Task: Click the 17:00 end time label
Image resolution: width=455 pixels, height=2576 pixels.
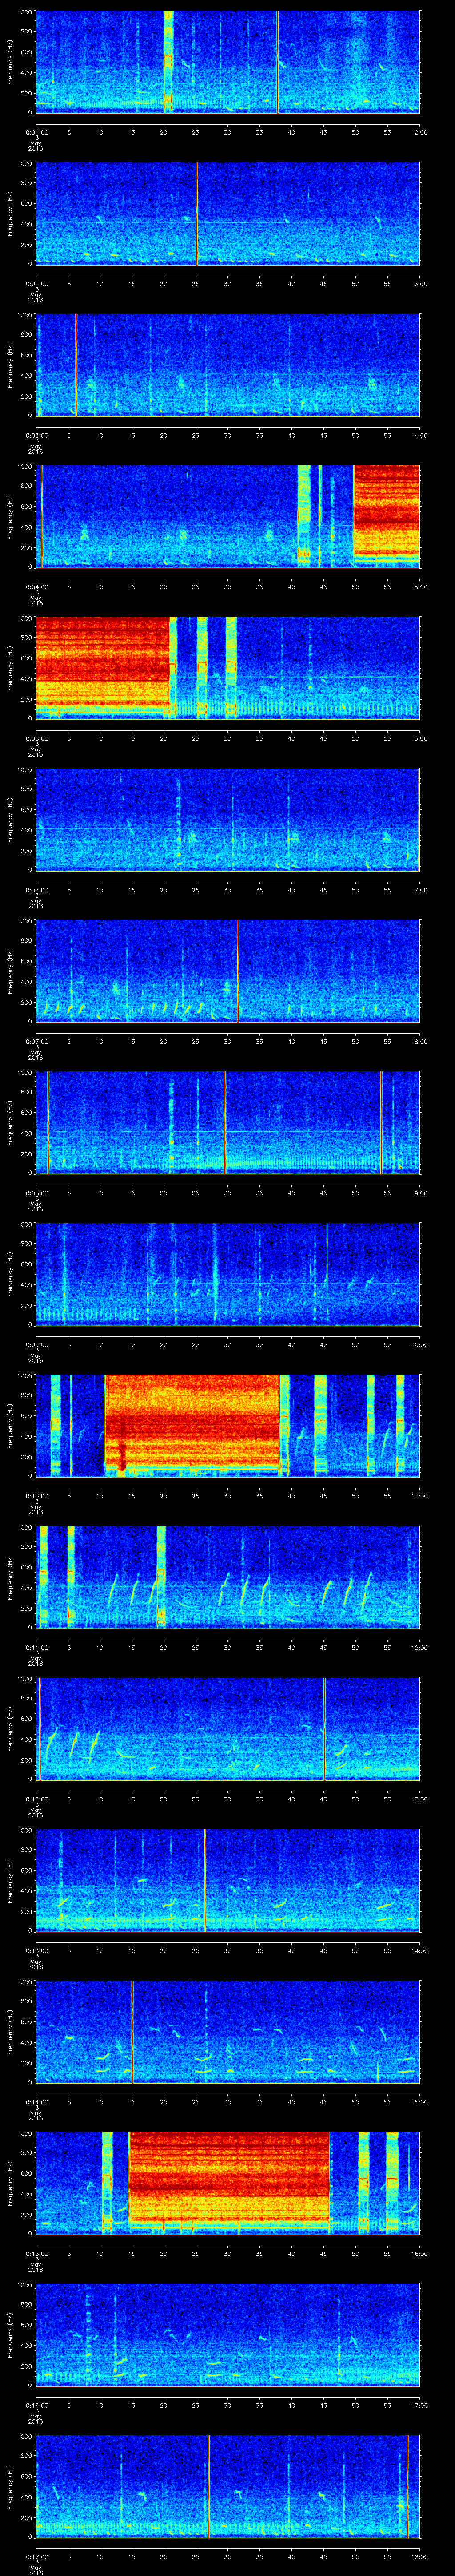Action: tap(419, 2405)
